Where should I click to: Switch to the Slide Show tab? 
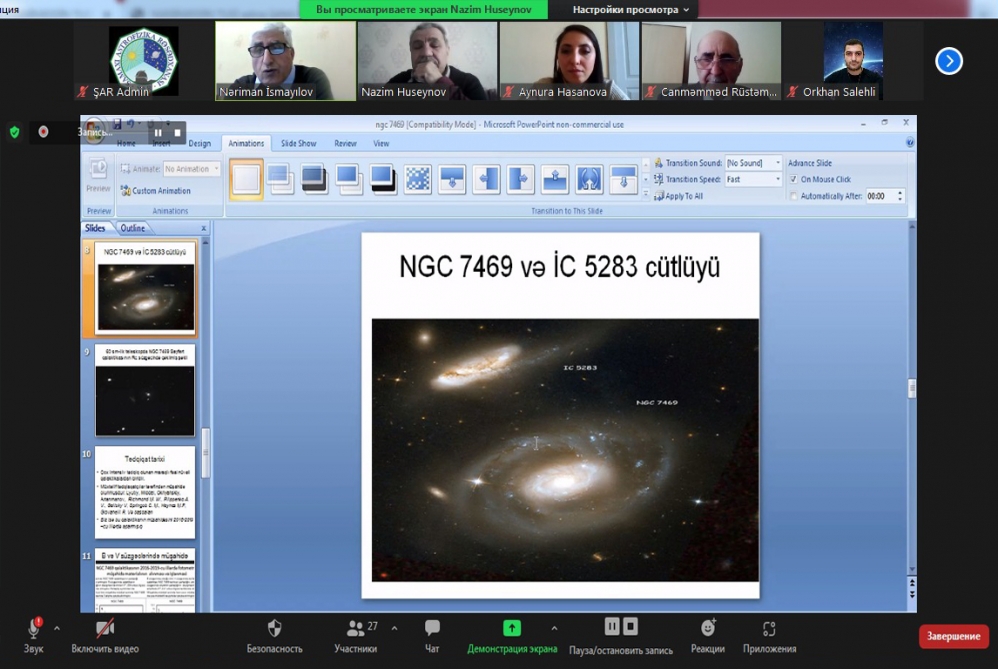pos(299,143)
